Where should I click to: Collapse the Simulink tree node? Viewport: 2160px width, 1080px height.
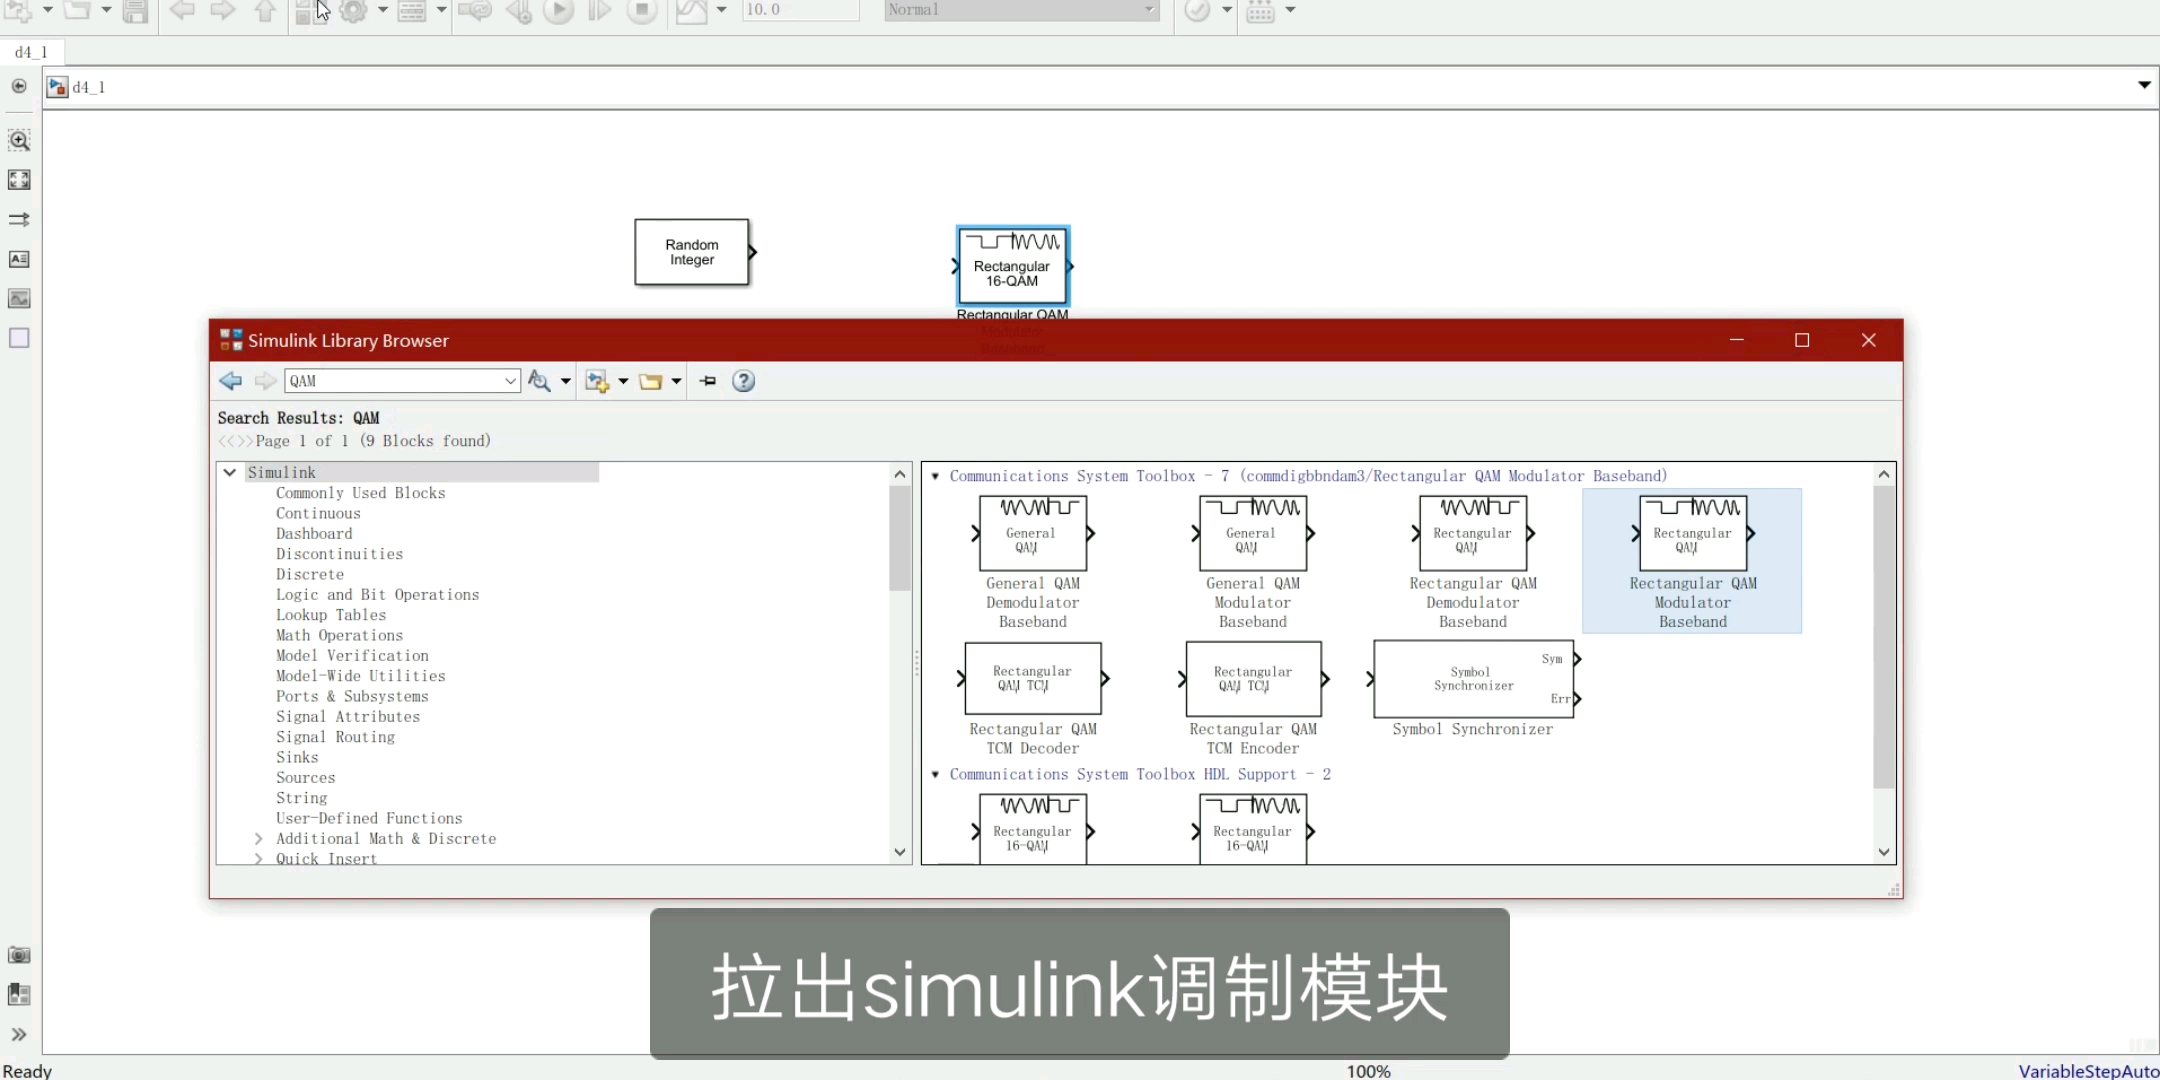click(230, 472)
